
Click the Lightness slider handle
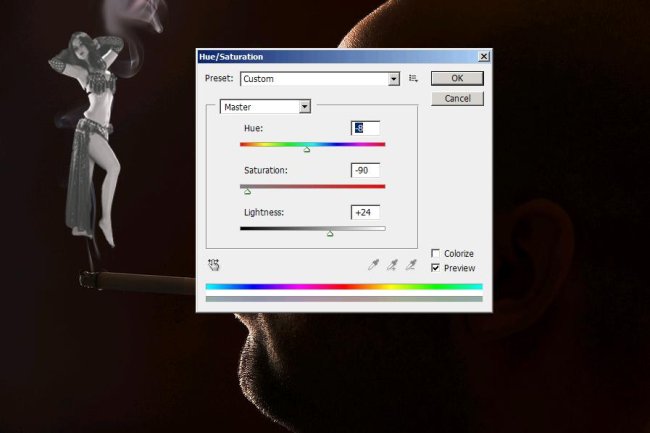[x=330, y=234]
